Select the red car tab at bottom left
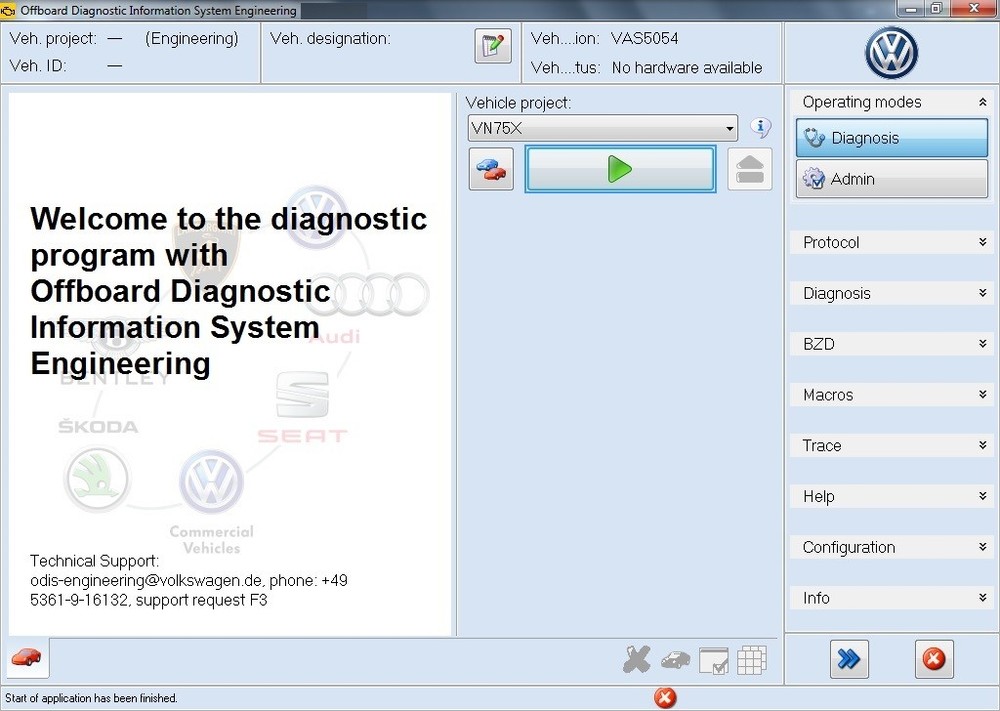This screenshot has width=1000, height=711. tap(26, 659)
